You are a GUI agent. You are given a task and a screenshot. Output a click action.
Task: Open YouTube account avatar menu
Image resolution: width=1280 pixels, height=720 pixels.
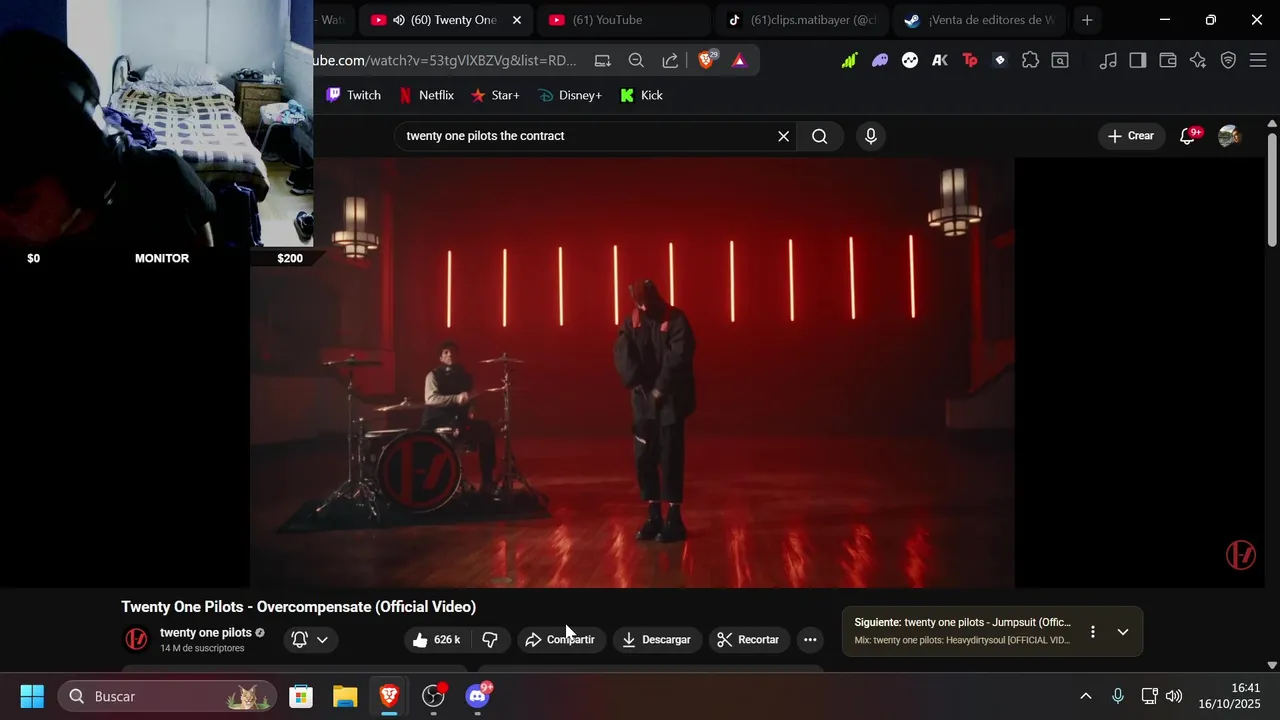pos(1229,136)
